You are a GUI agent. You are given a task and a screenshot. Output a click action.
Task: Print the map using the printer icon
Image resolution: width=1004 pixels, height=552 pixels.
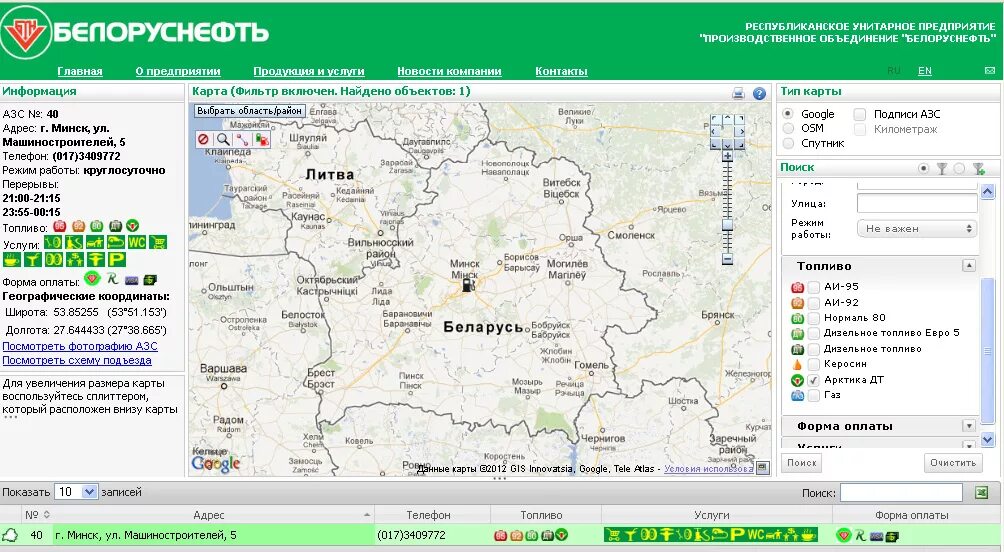pos(738,93)
